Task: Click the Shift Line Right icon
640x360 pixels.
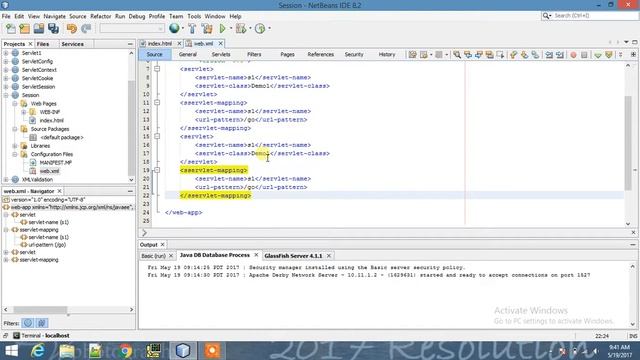Action: coord(560,55)
